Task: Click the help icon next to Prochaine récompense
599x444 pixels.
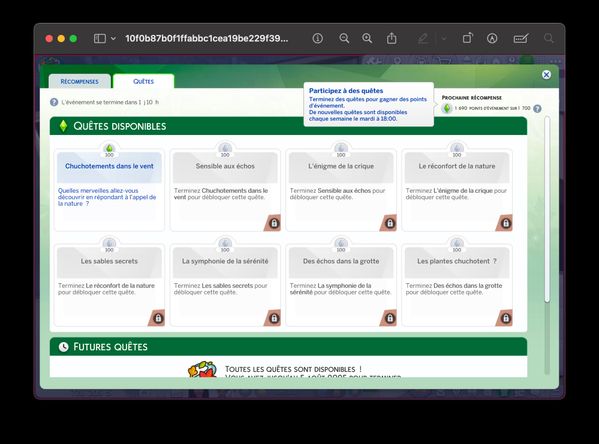Action: tap(537, 109)
